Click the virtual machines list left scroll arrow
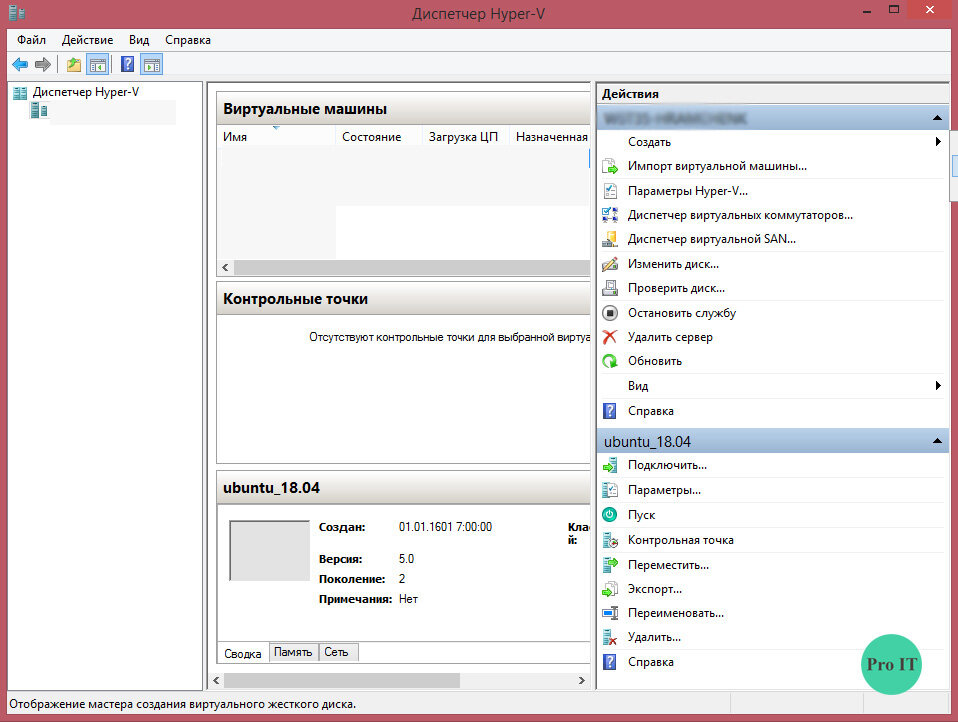Viewport: 958px width, 722px height. tap(225, 268)
